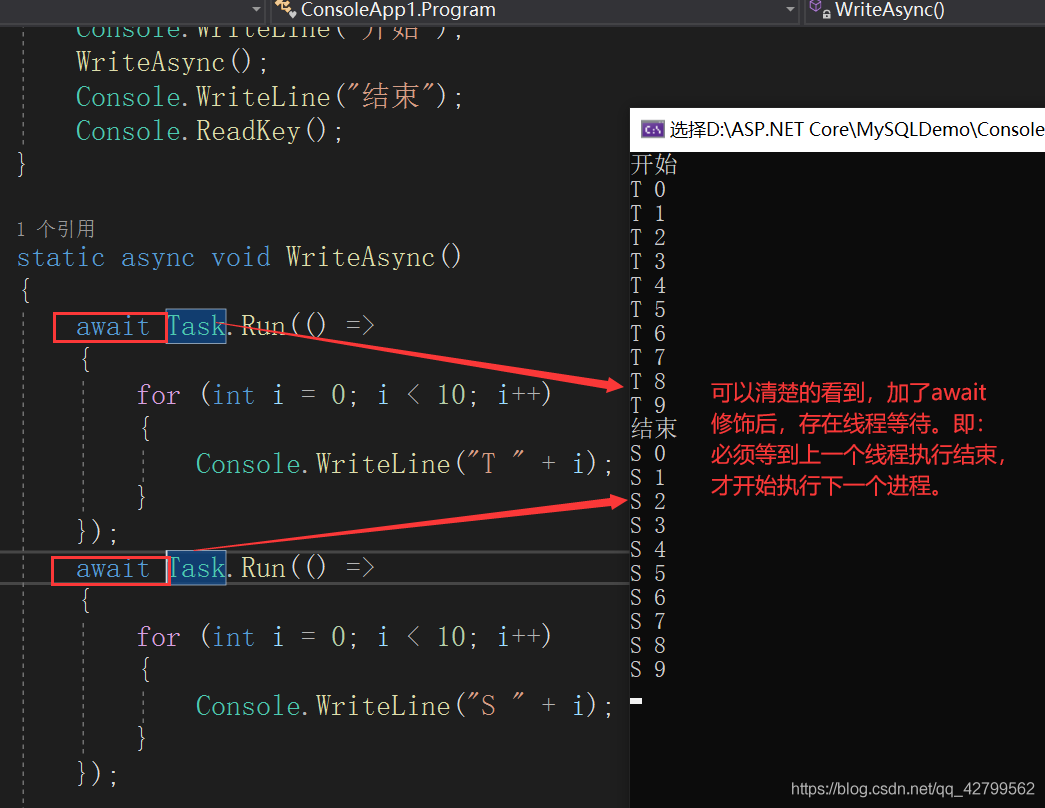The image size is (1045, 808).
Task: Click the async keyword in method declaration
Action: (158, 258)
